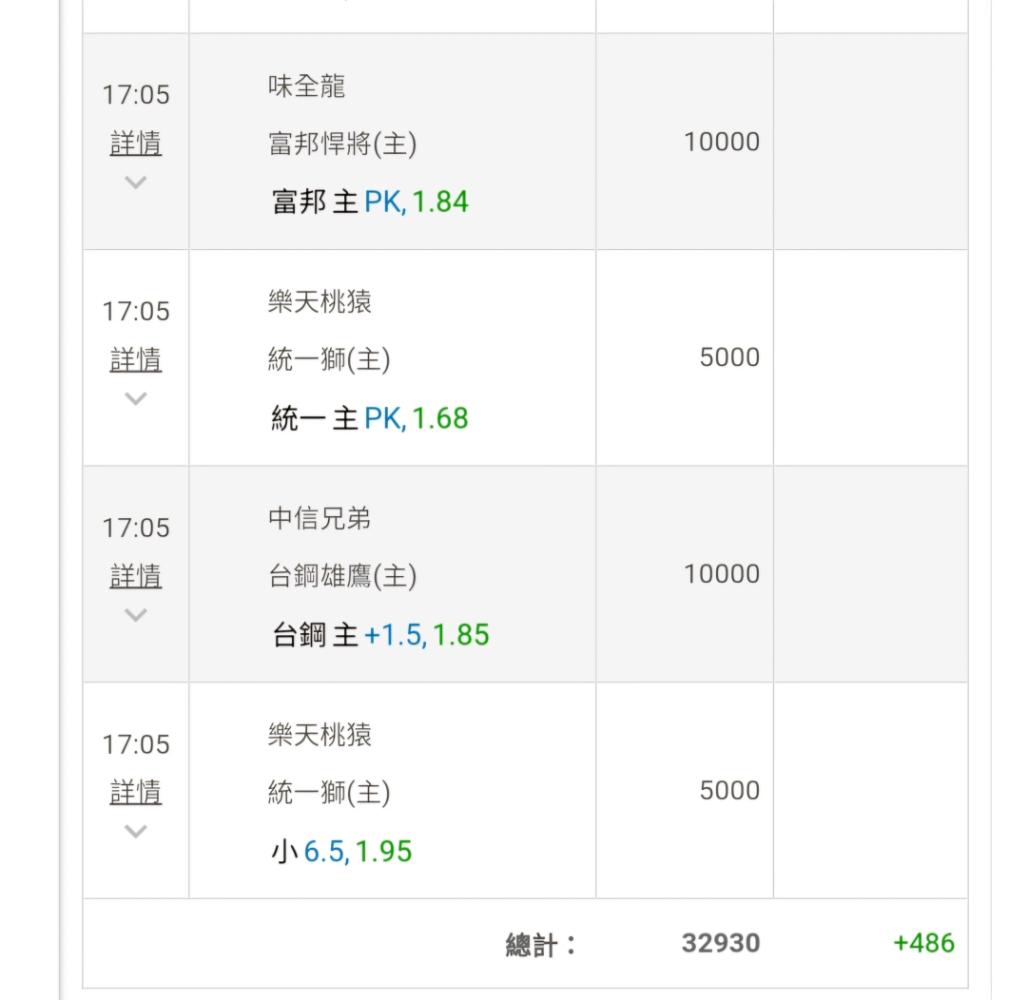Click the 味全龍 team name
This screenshot has height=1000, width=1027.
point(307,86)
